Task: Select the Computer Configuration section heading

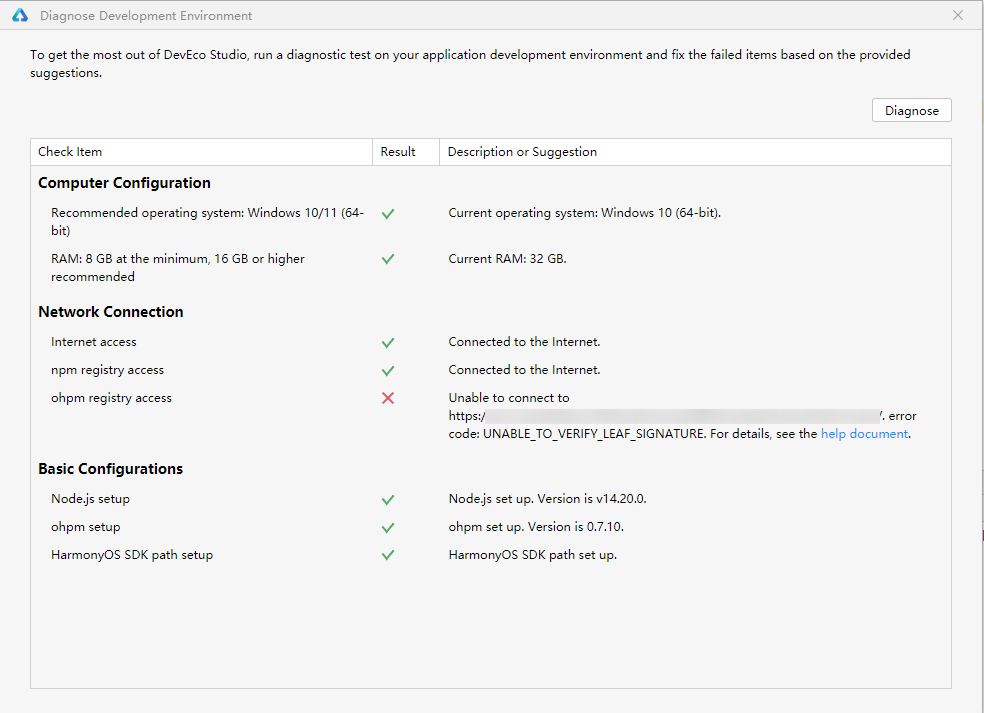Action: point(124,183)
